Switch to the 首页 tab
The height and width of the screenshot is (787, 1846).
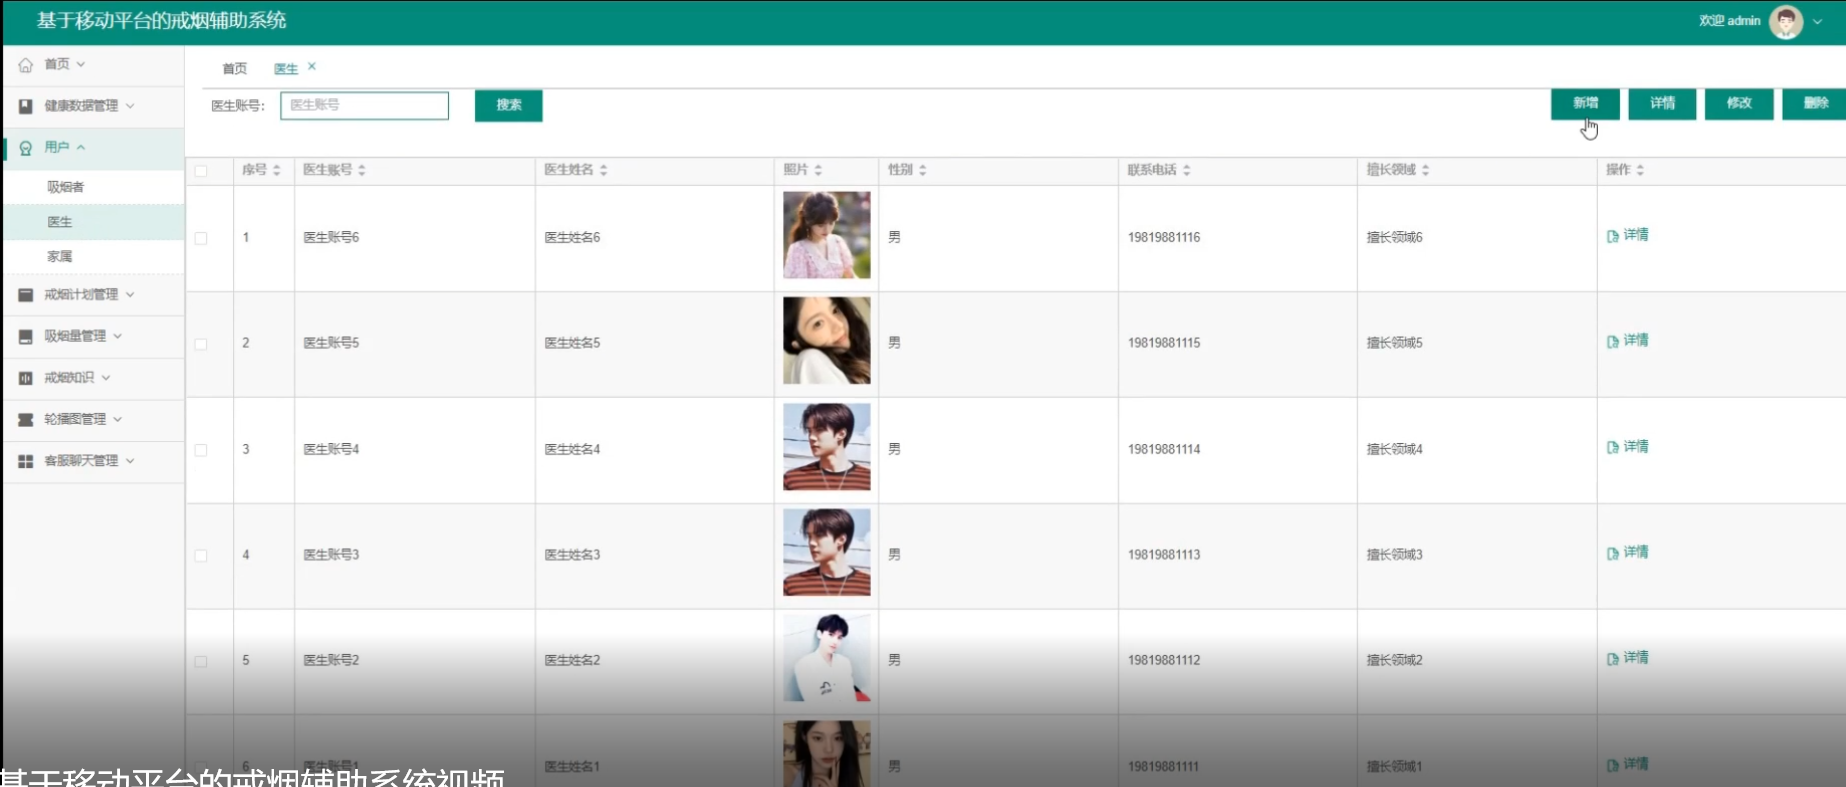(235, 69)
